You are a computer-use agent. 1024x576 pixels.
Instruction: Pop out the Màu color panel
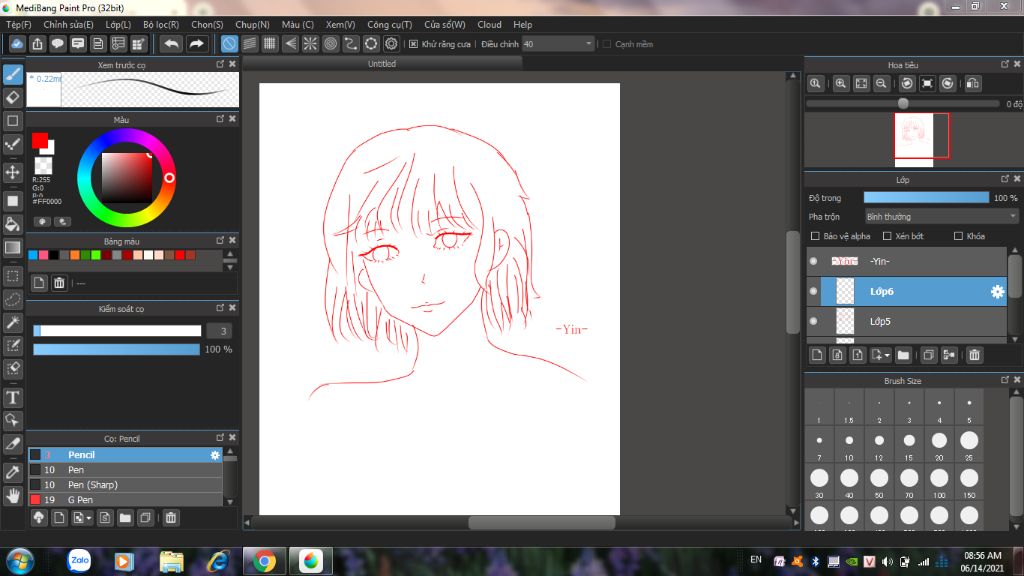pyautogui.click(x=220, y=119)
